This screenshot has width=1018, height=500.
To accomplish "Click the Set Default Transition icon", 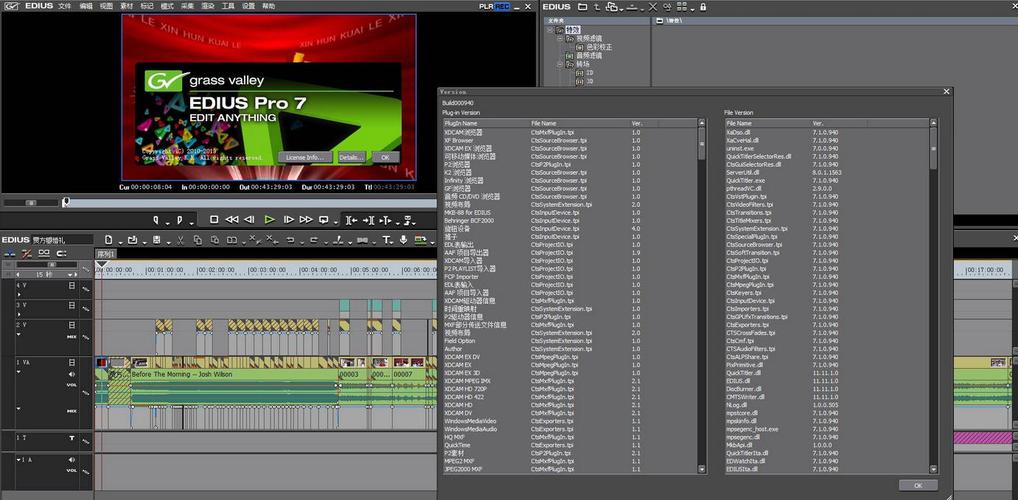I will [x=362, y=240].
